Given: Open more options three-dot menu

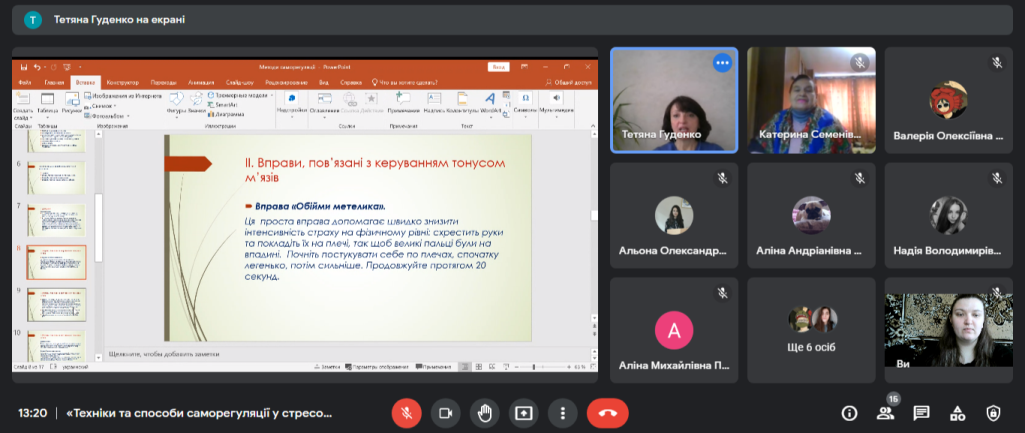Looking at the screenshot, I should [564, 412].
